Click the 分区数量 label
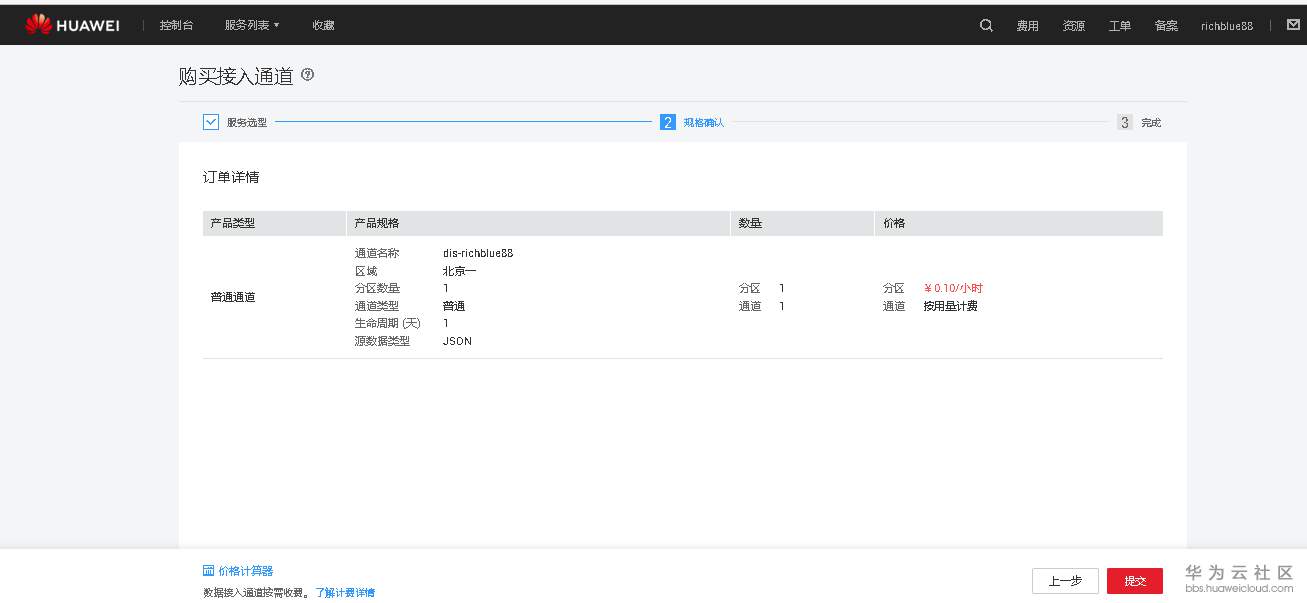 (x=377, y=288)
